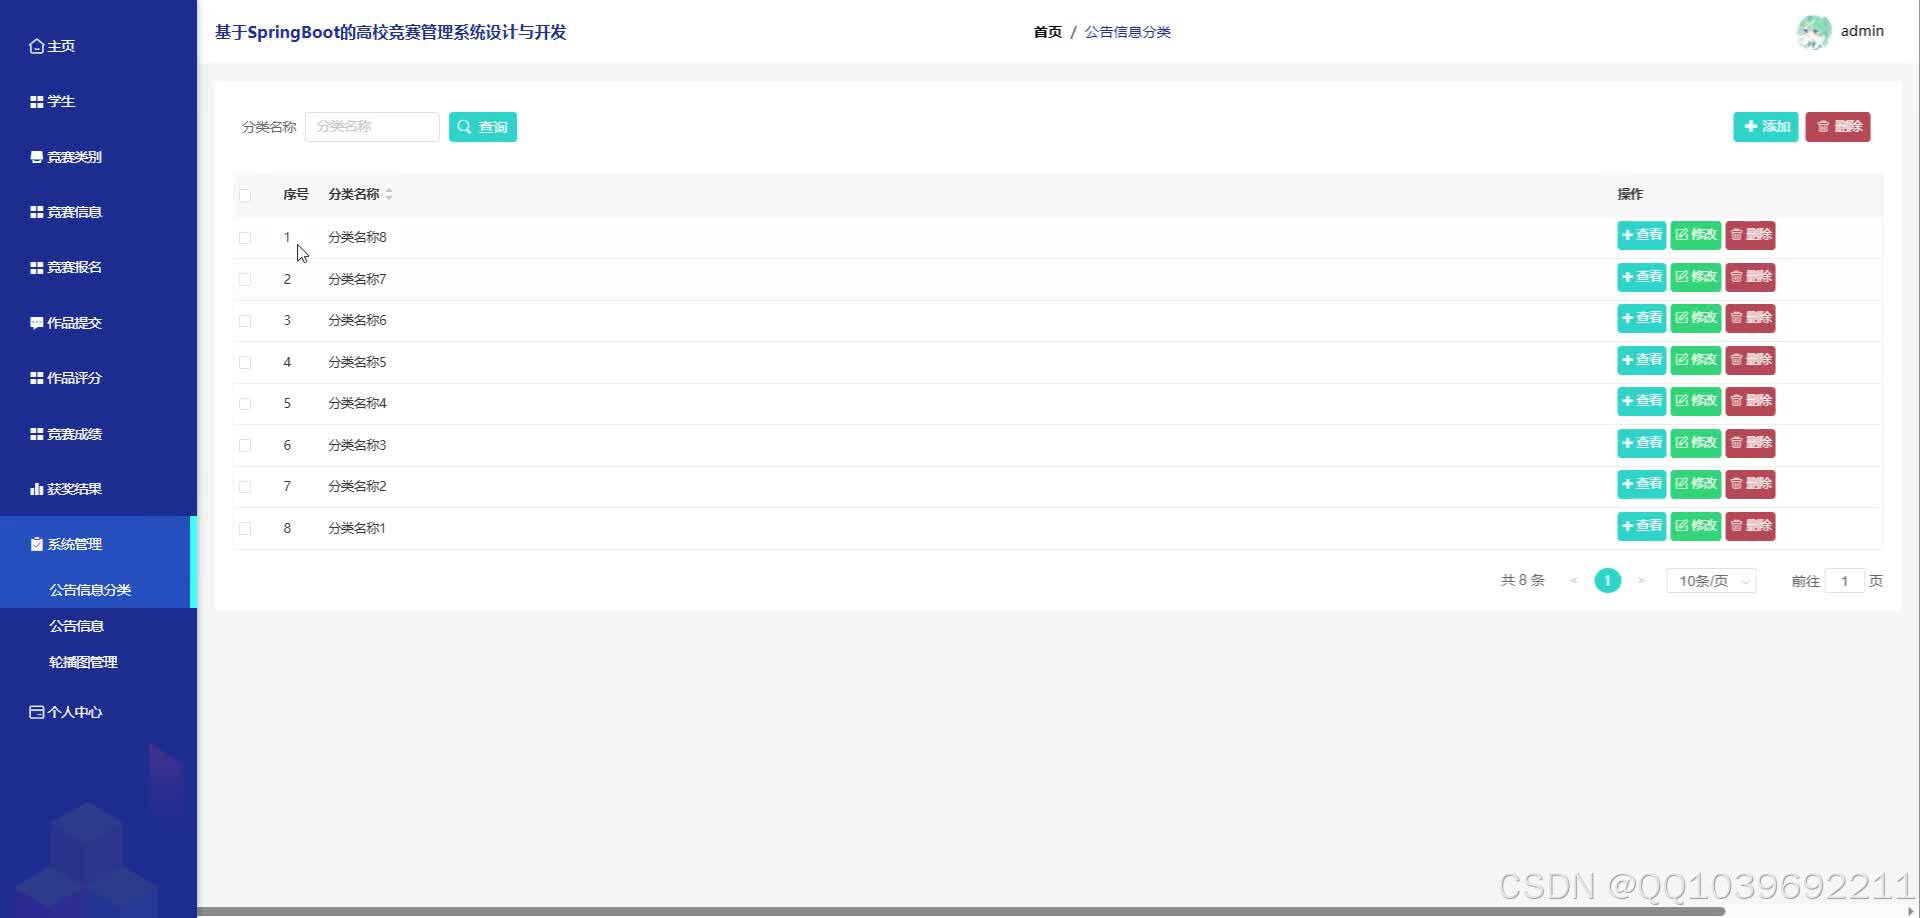Go to the previous page arrow
This screenshot has height=918, width=1920.
1574,581
